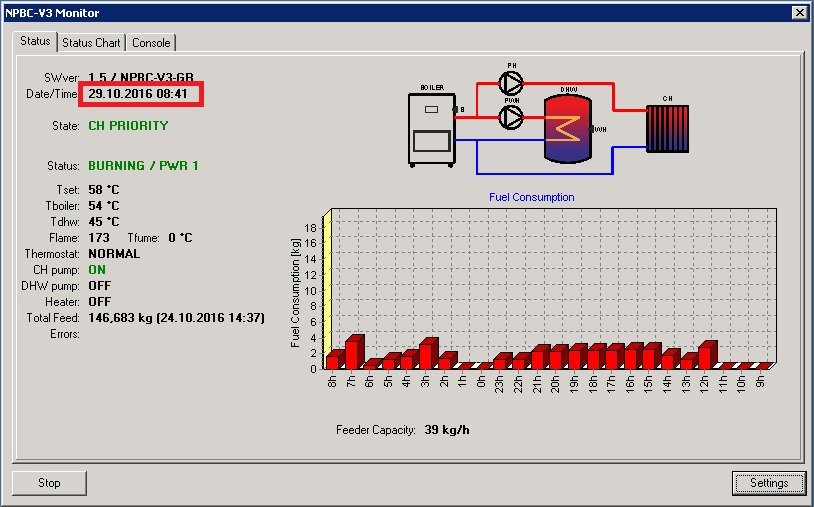Click the DHW tank icon
Screen dimensions: 814x507
568,130
